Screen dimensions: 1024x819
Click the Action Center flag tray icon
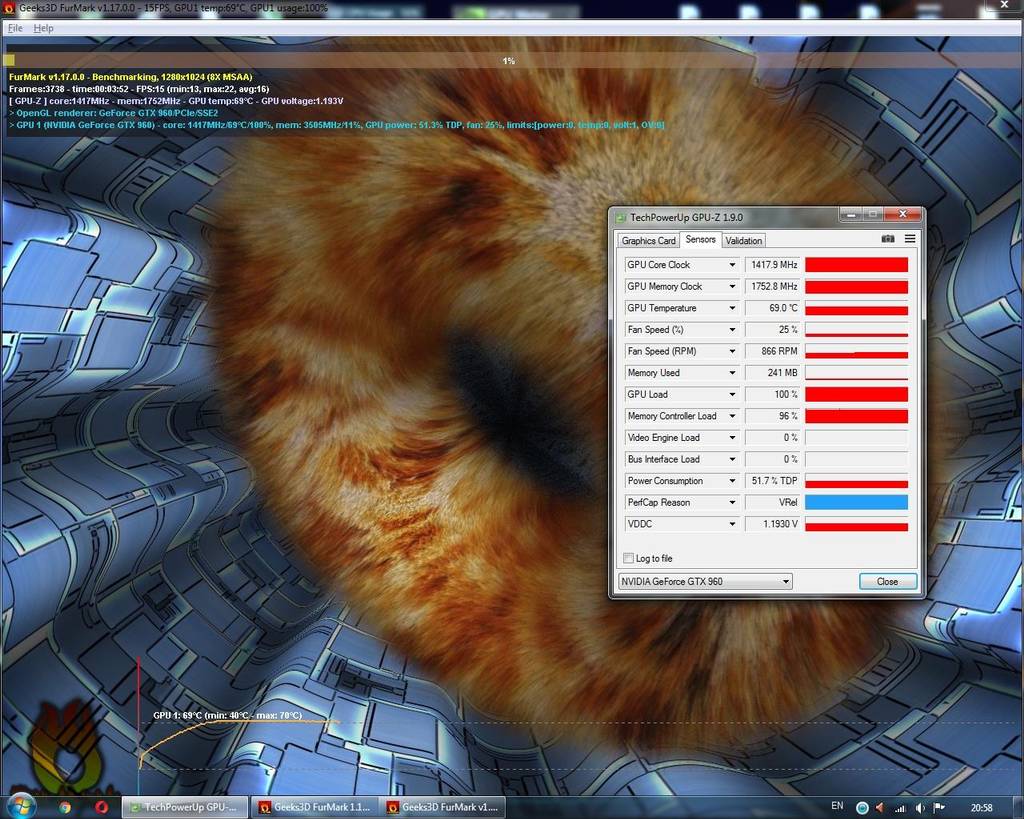939,808
